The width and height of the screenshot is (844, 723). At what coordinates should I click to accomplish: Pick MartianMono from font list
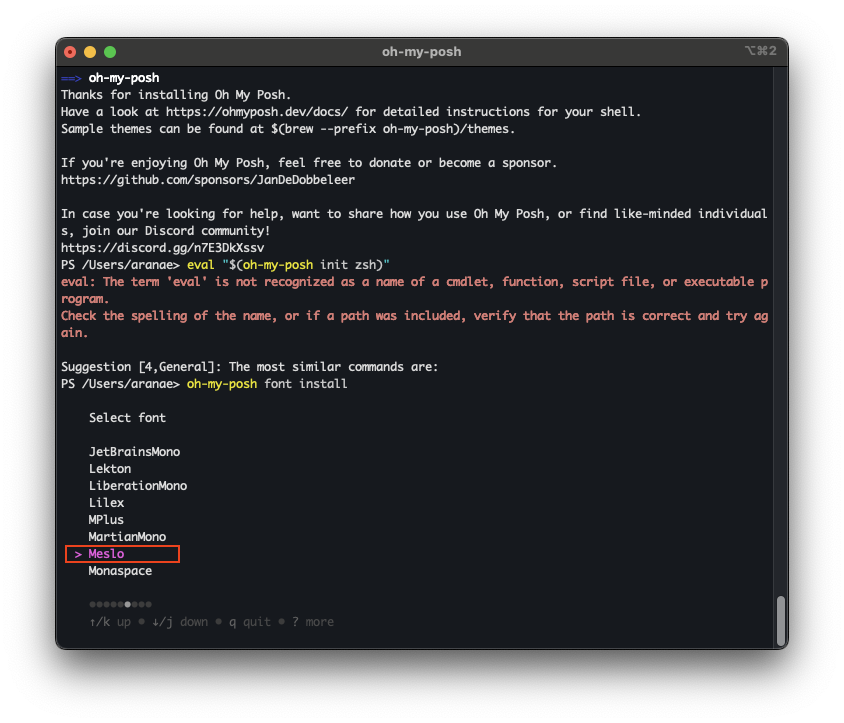(127, 537)
